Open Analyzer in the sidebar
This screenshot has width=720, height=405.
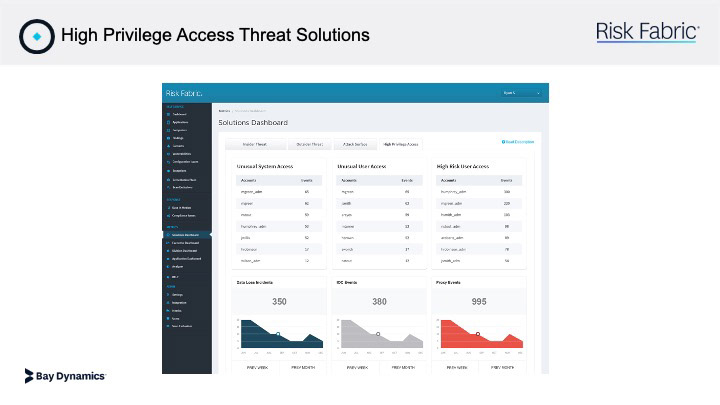[177, 266]
